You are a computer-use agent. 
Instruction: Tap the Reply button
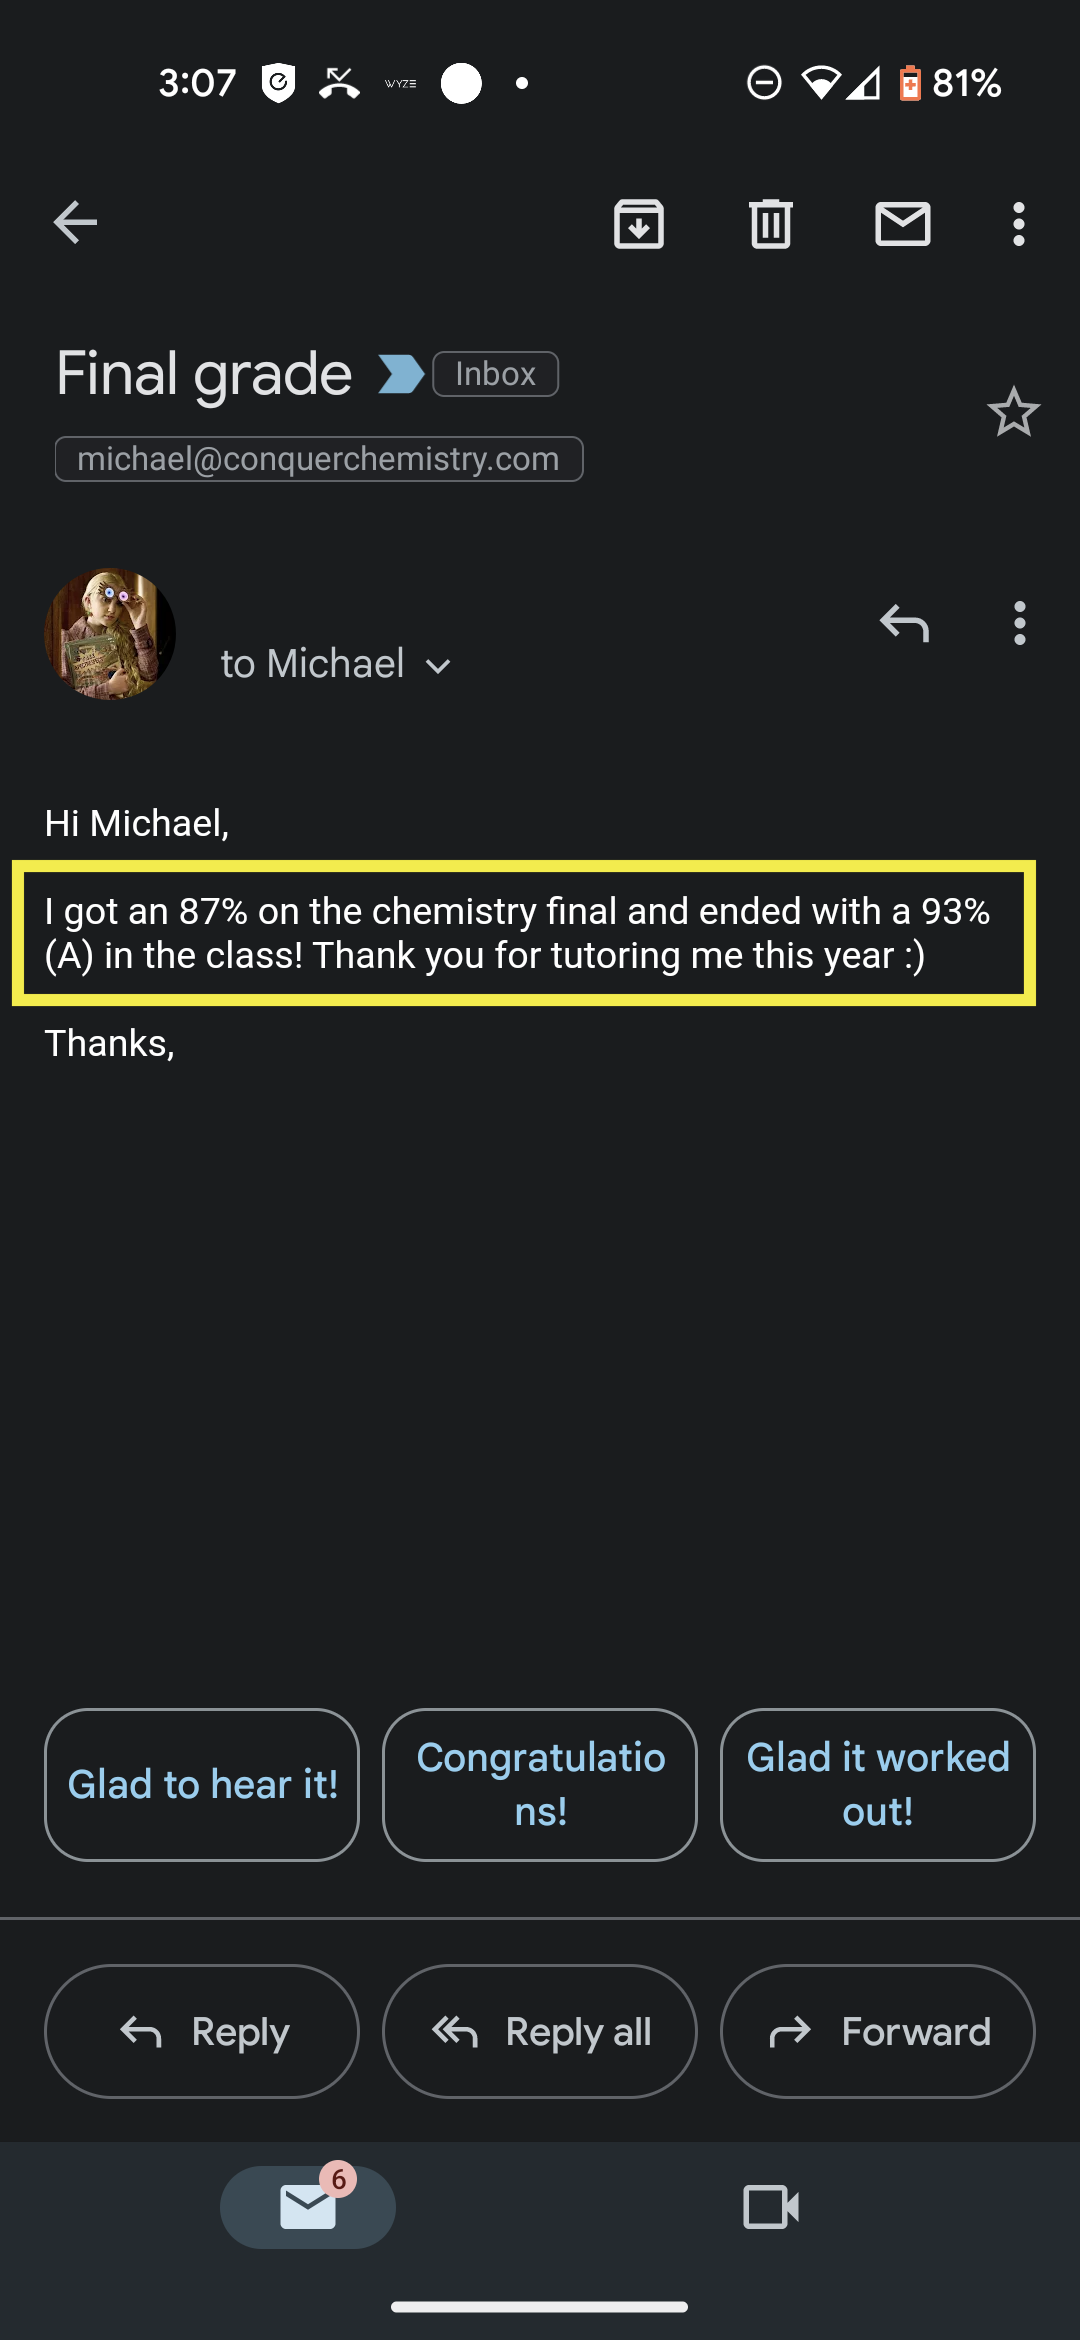click(x=202, y=2031)
